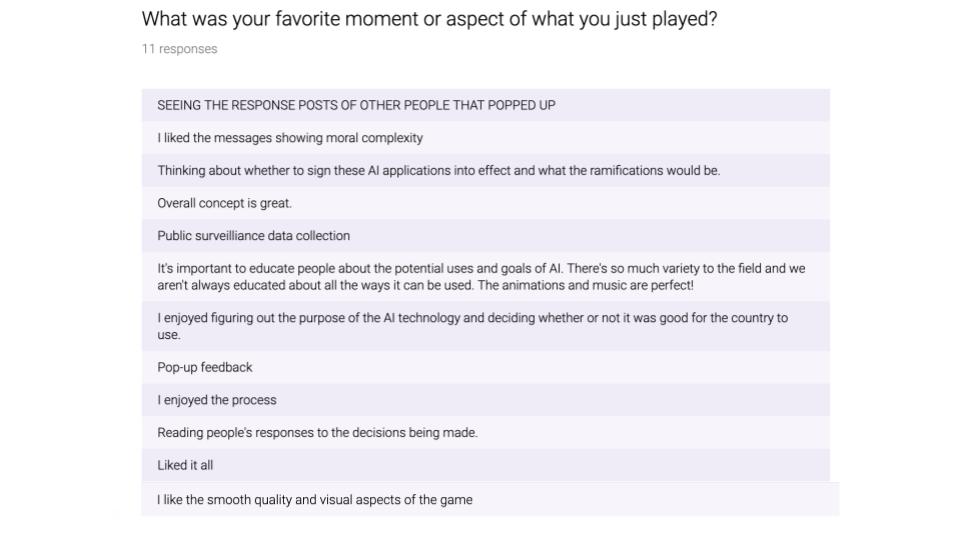Screen dimensions: 960x540
Task: Click the 'Public surveilliance data collection' response
Action: coord(486,236)
